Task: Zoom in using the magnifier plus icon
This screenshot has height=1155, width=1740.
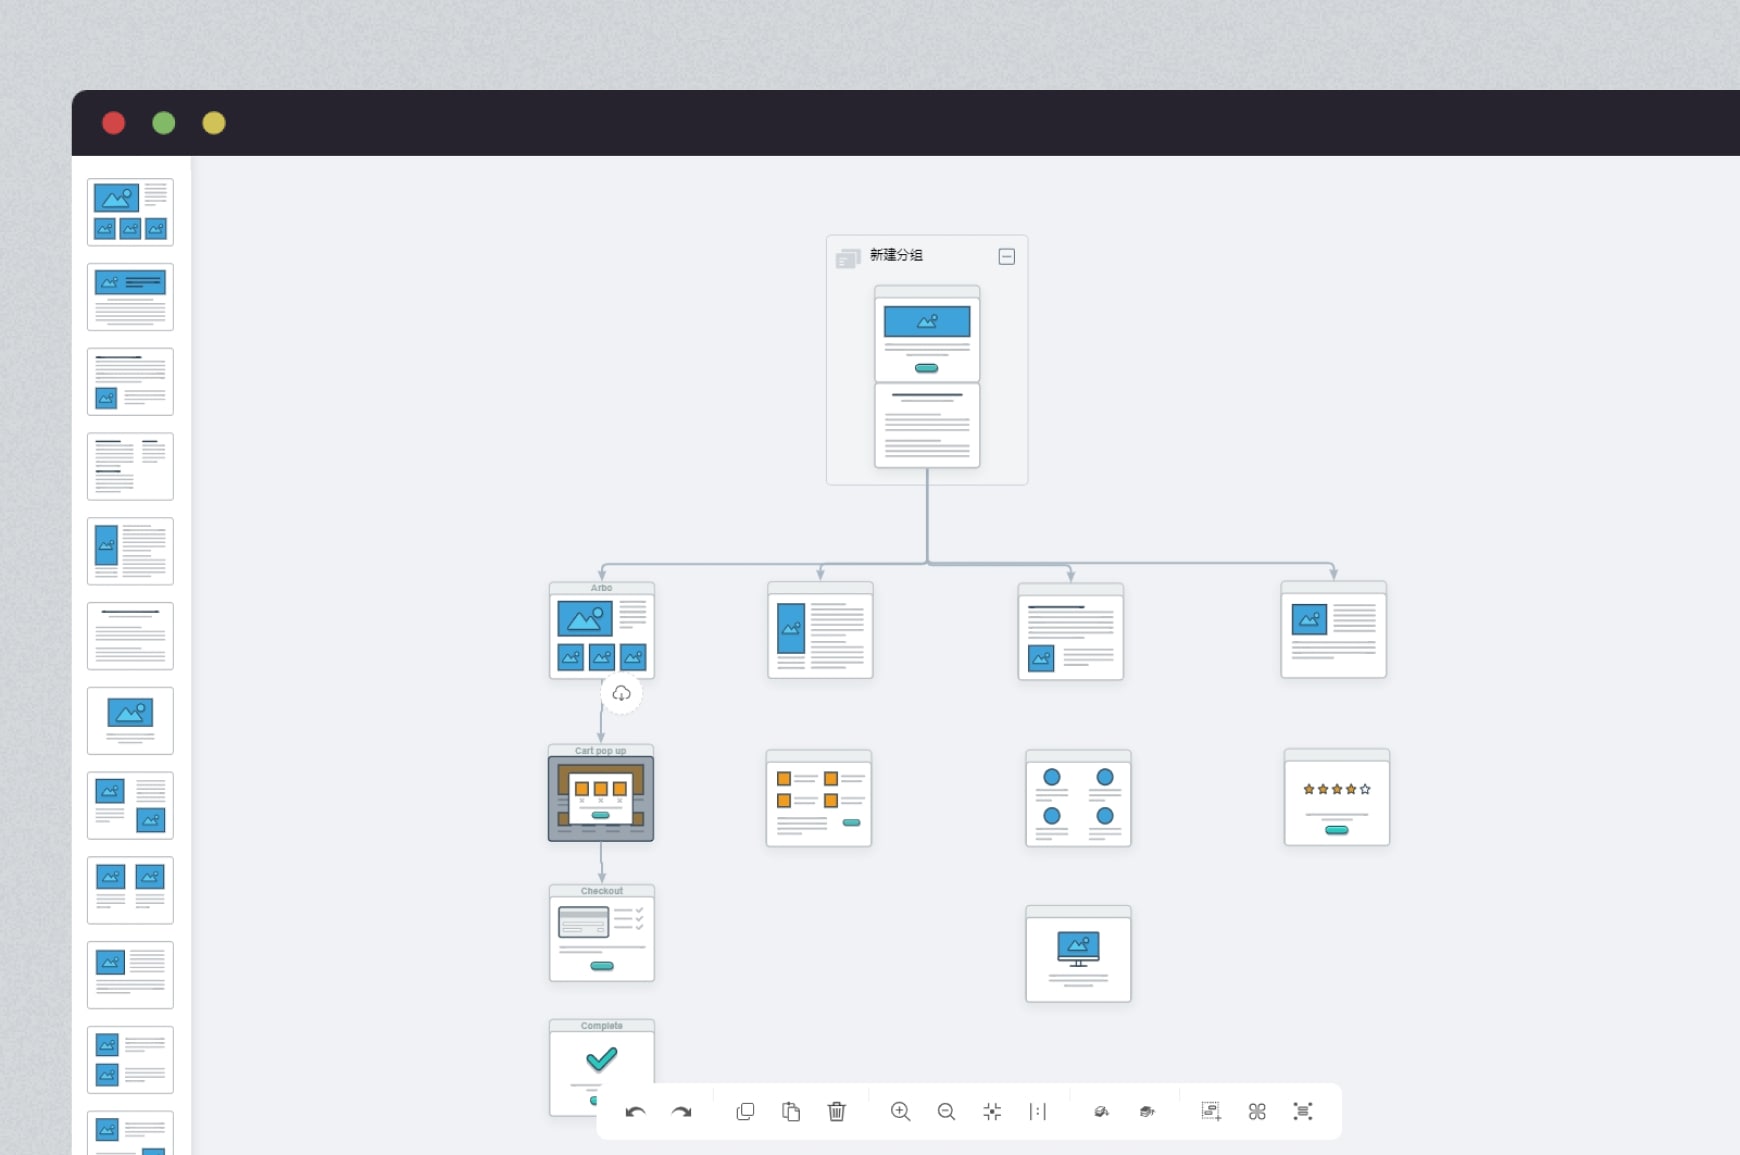Action: coord(900,1112)
